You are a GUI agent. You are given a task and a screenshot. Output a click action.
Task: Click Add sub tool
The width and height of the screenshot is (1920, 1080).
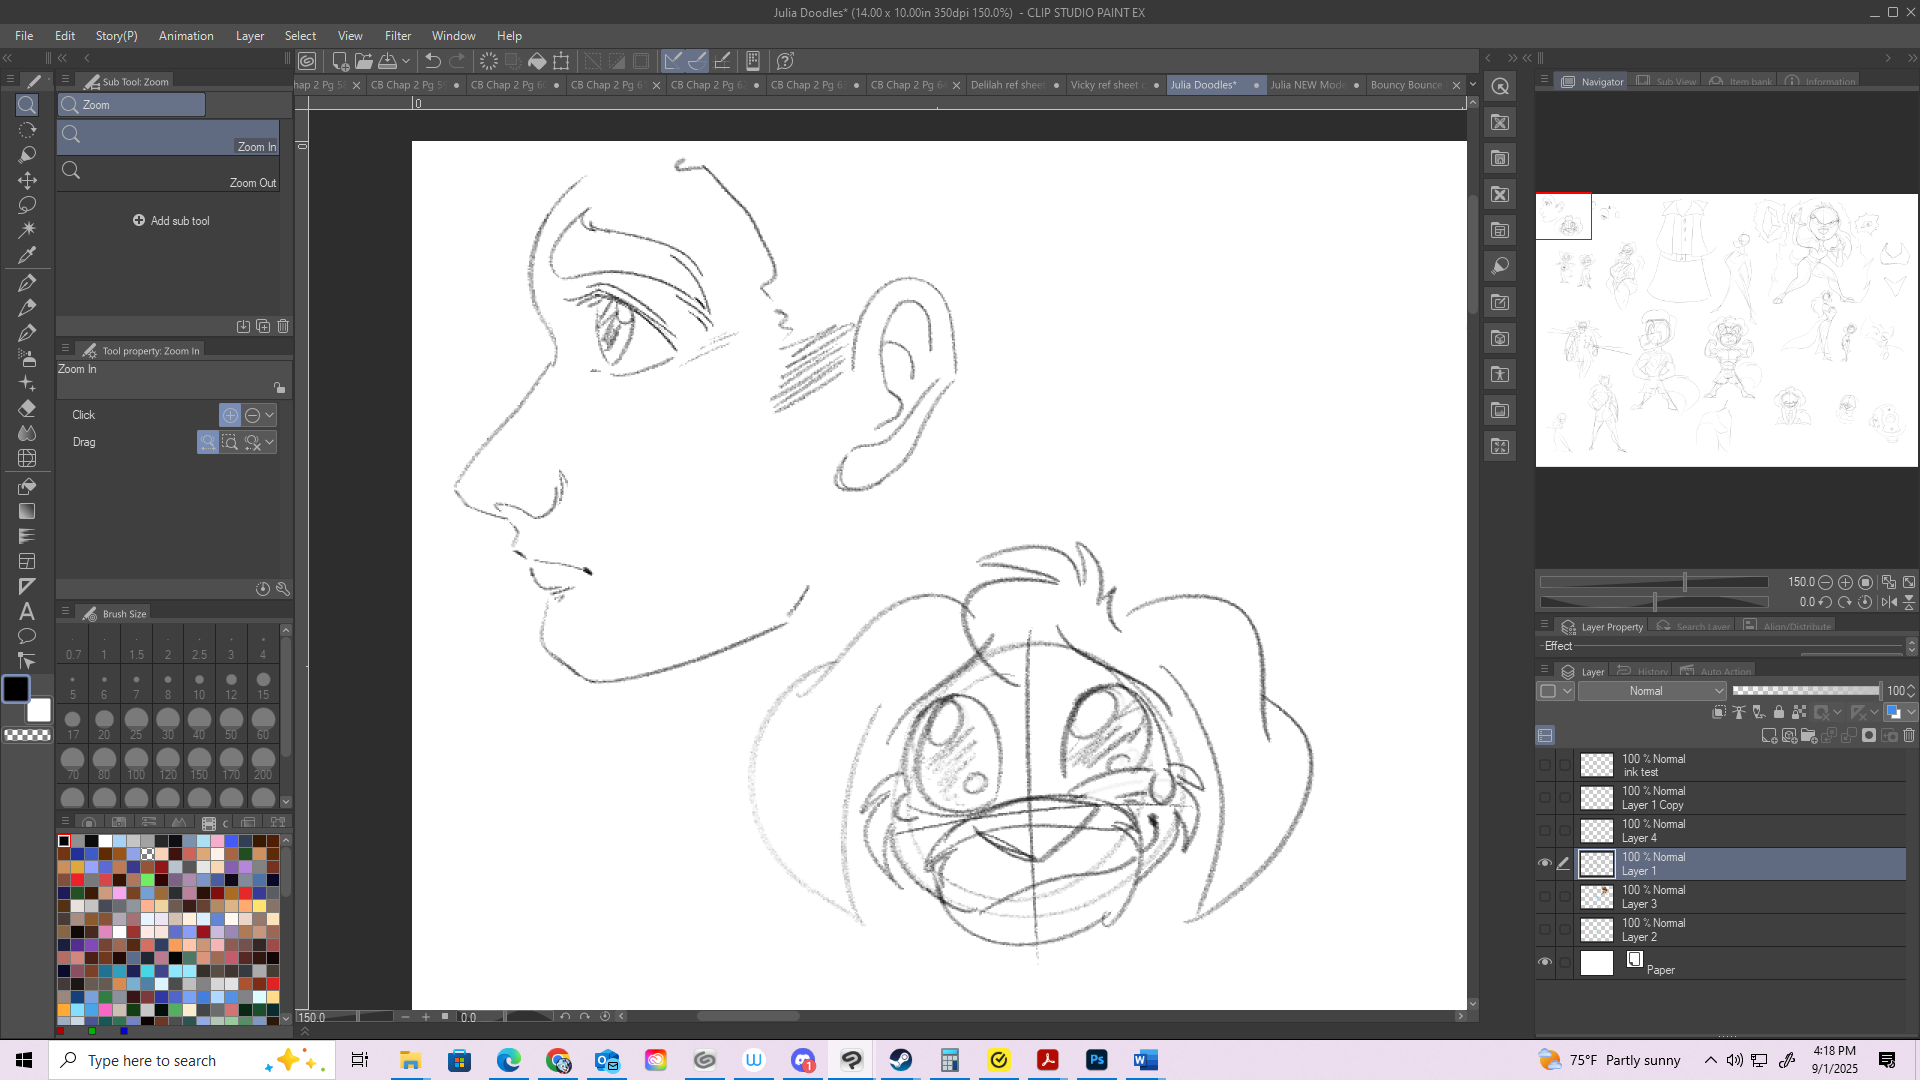click(x=171, y=221)
